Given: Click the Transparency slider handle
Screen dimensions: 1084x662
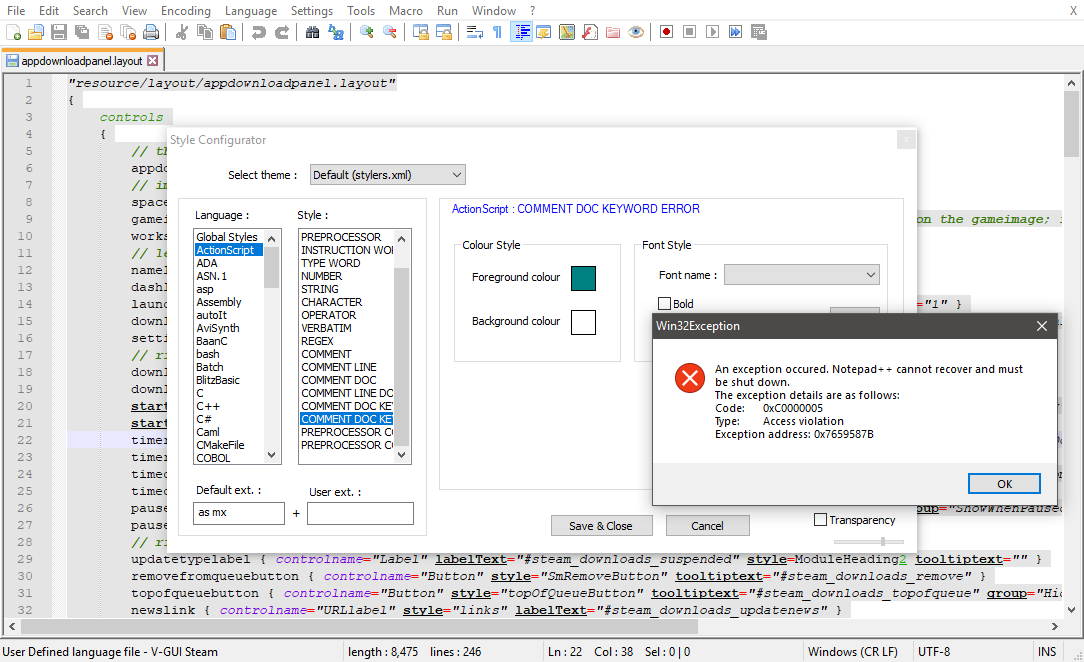Looking at the screenshot, I should 883,541.
